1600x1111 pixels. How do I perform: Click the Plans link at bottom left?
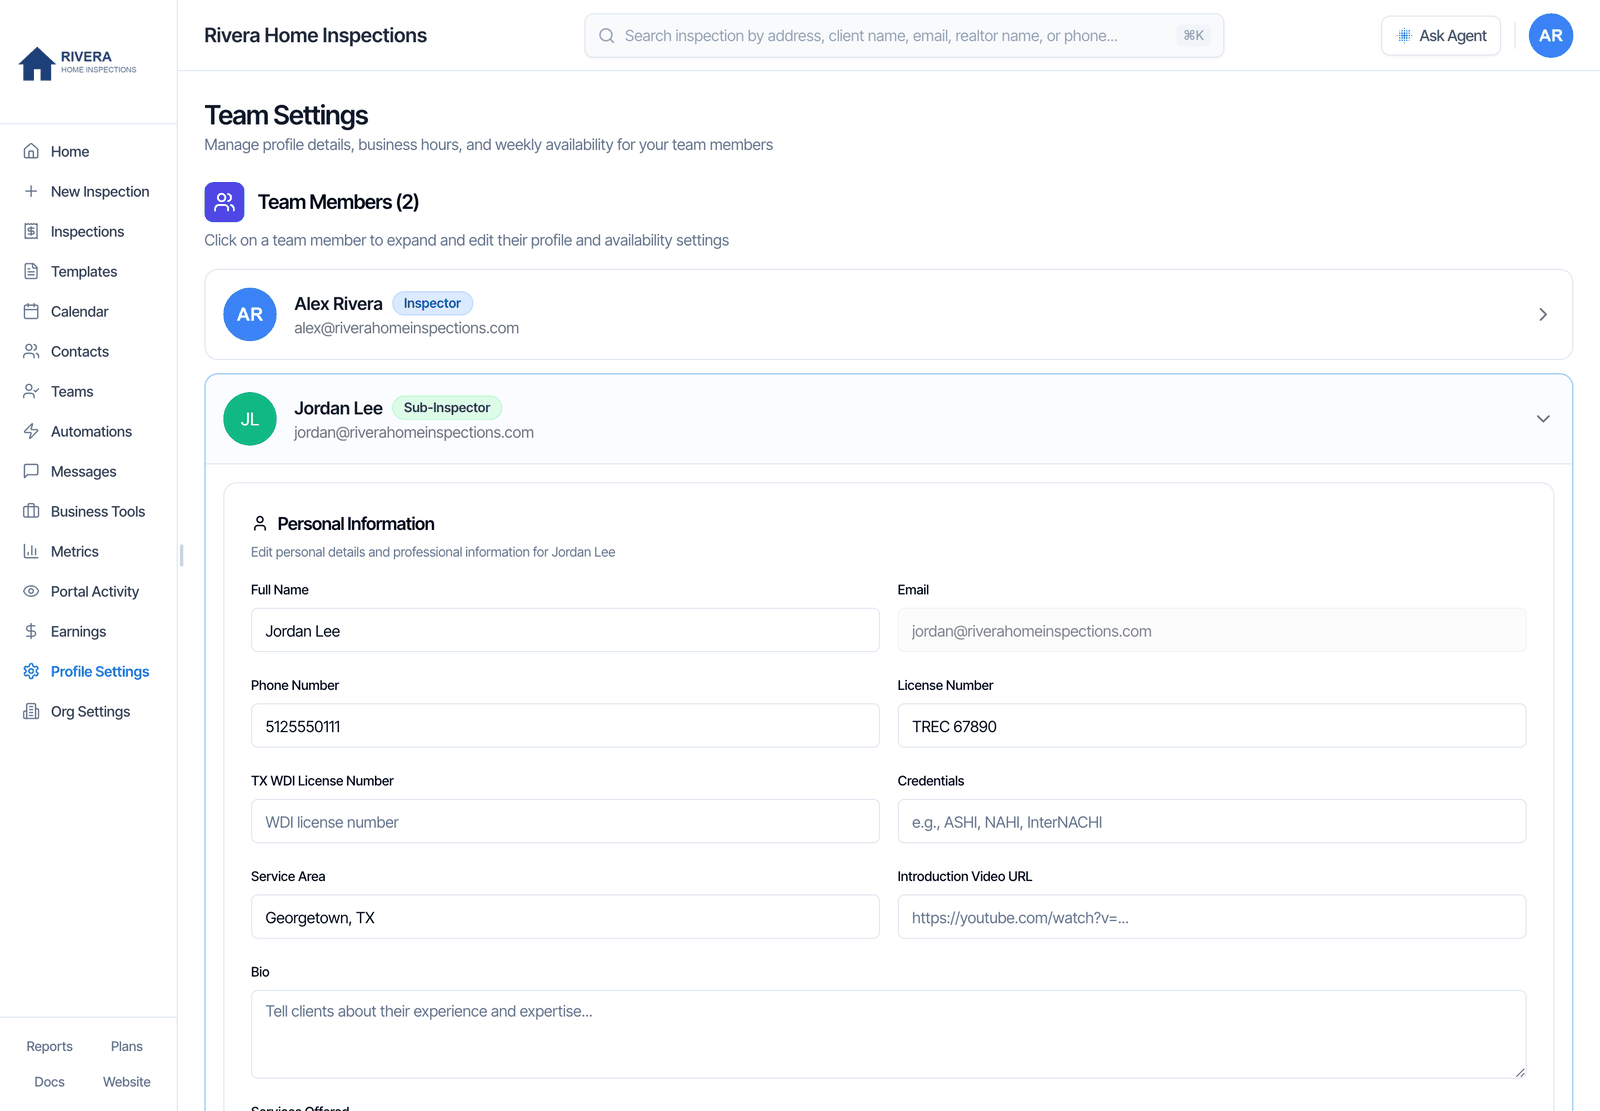click(x=127, y=1046)
